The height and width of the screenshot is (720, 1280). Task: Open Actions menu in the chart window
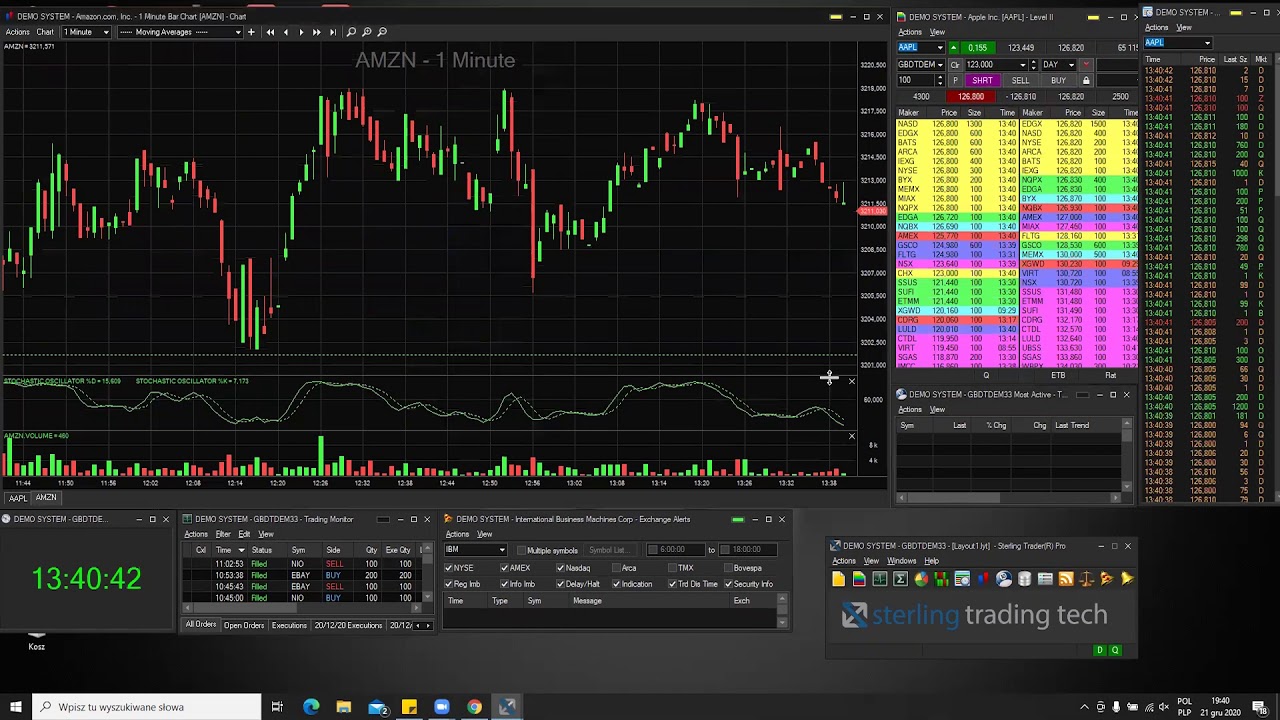pos(17,32)
